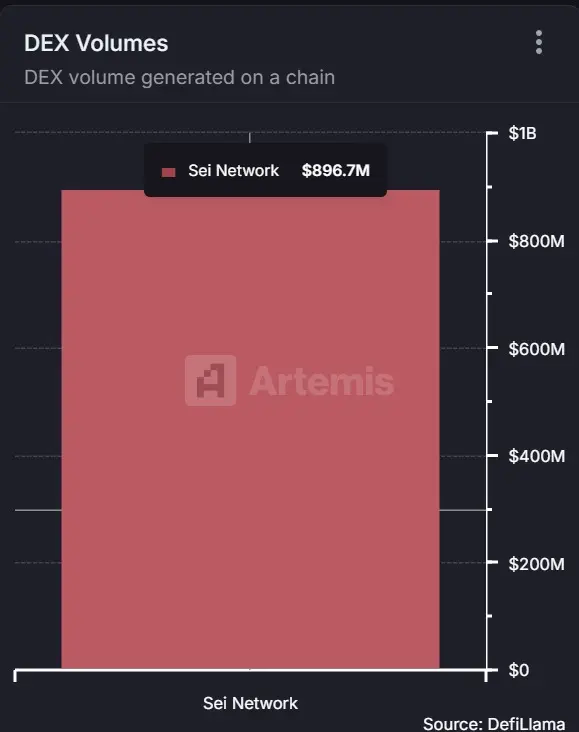Screen dimensions: 579x732
Task: Click the red Sei Network legend swatch
Action: click(168, 172)
